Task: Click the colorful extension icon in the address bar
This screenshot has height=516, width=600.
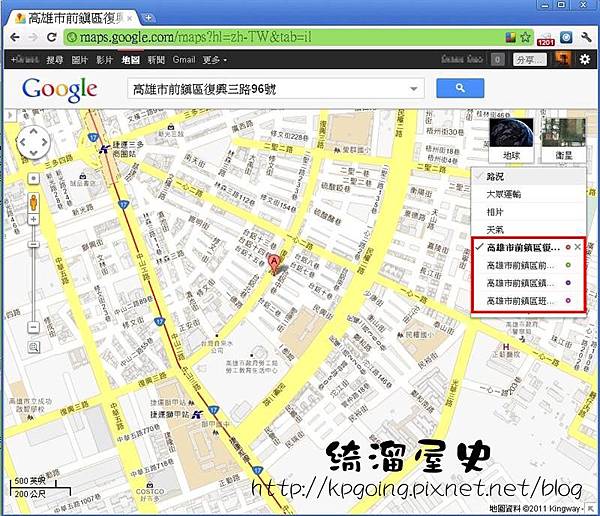Action: pos(511,37)
